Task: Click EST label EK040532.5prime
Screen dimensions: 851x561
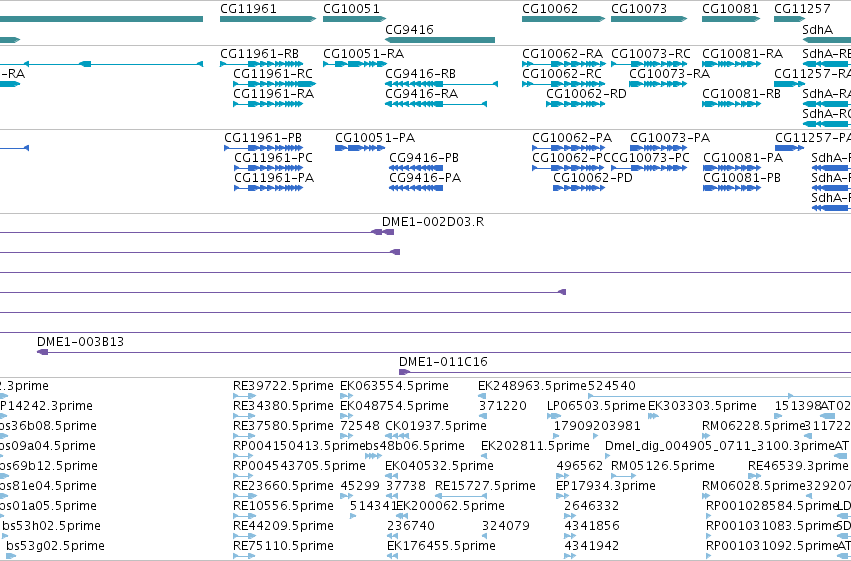Action: [x=439, y=466]
